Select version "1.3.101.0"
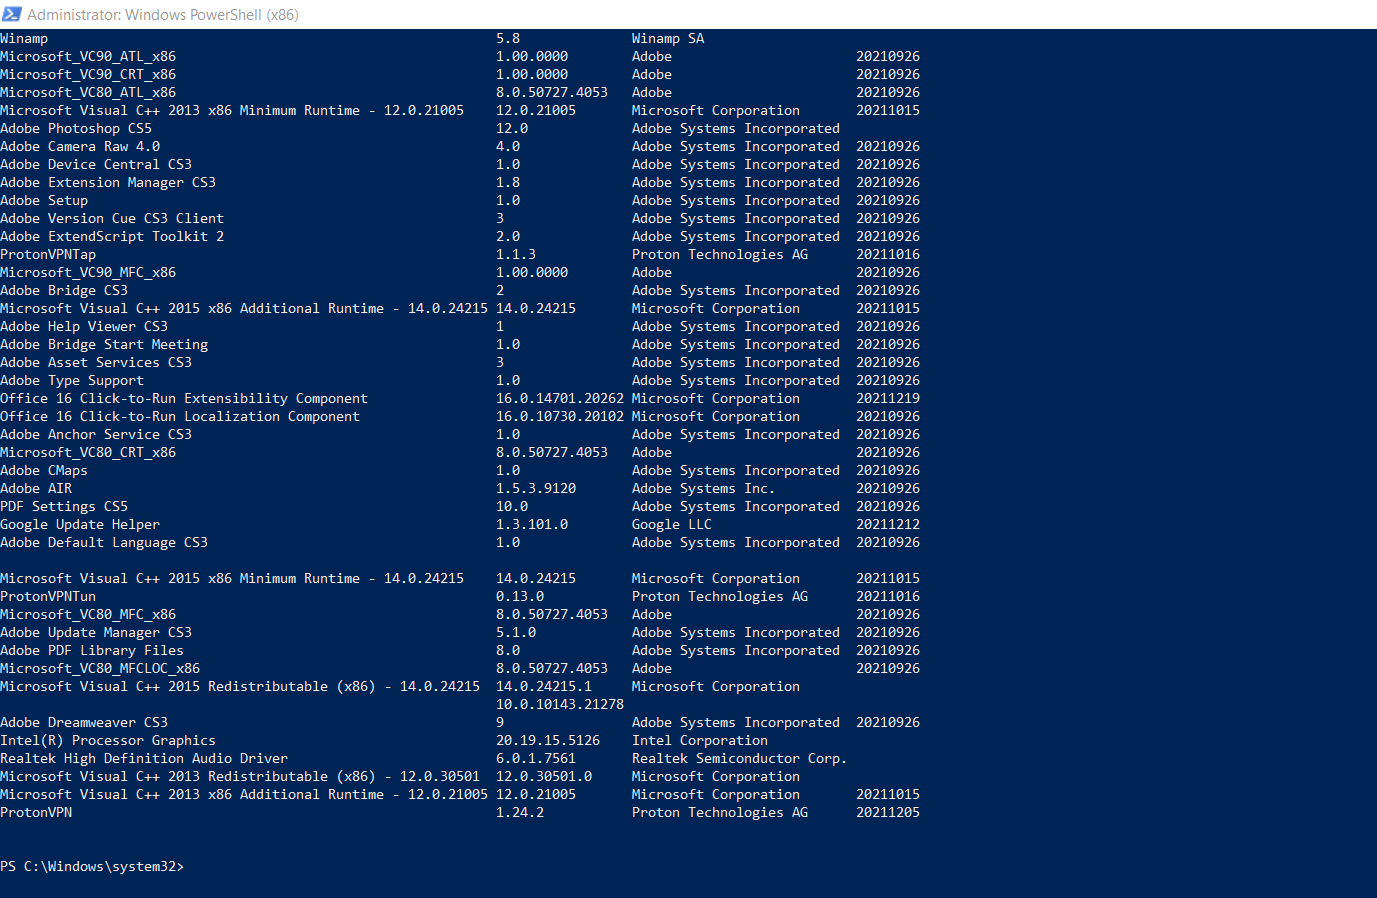The height and width of the screenshot is (898, 1377). tap(532, 525)
